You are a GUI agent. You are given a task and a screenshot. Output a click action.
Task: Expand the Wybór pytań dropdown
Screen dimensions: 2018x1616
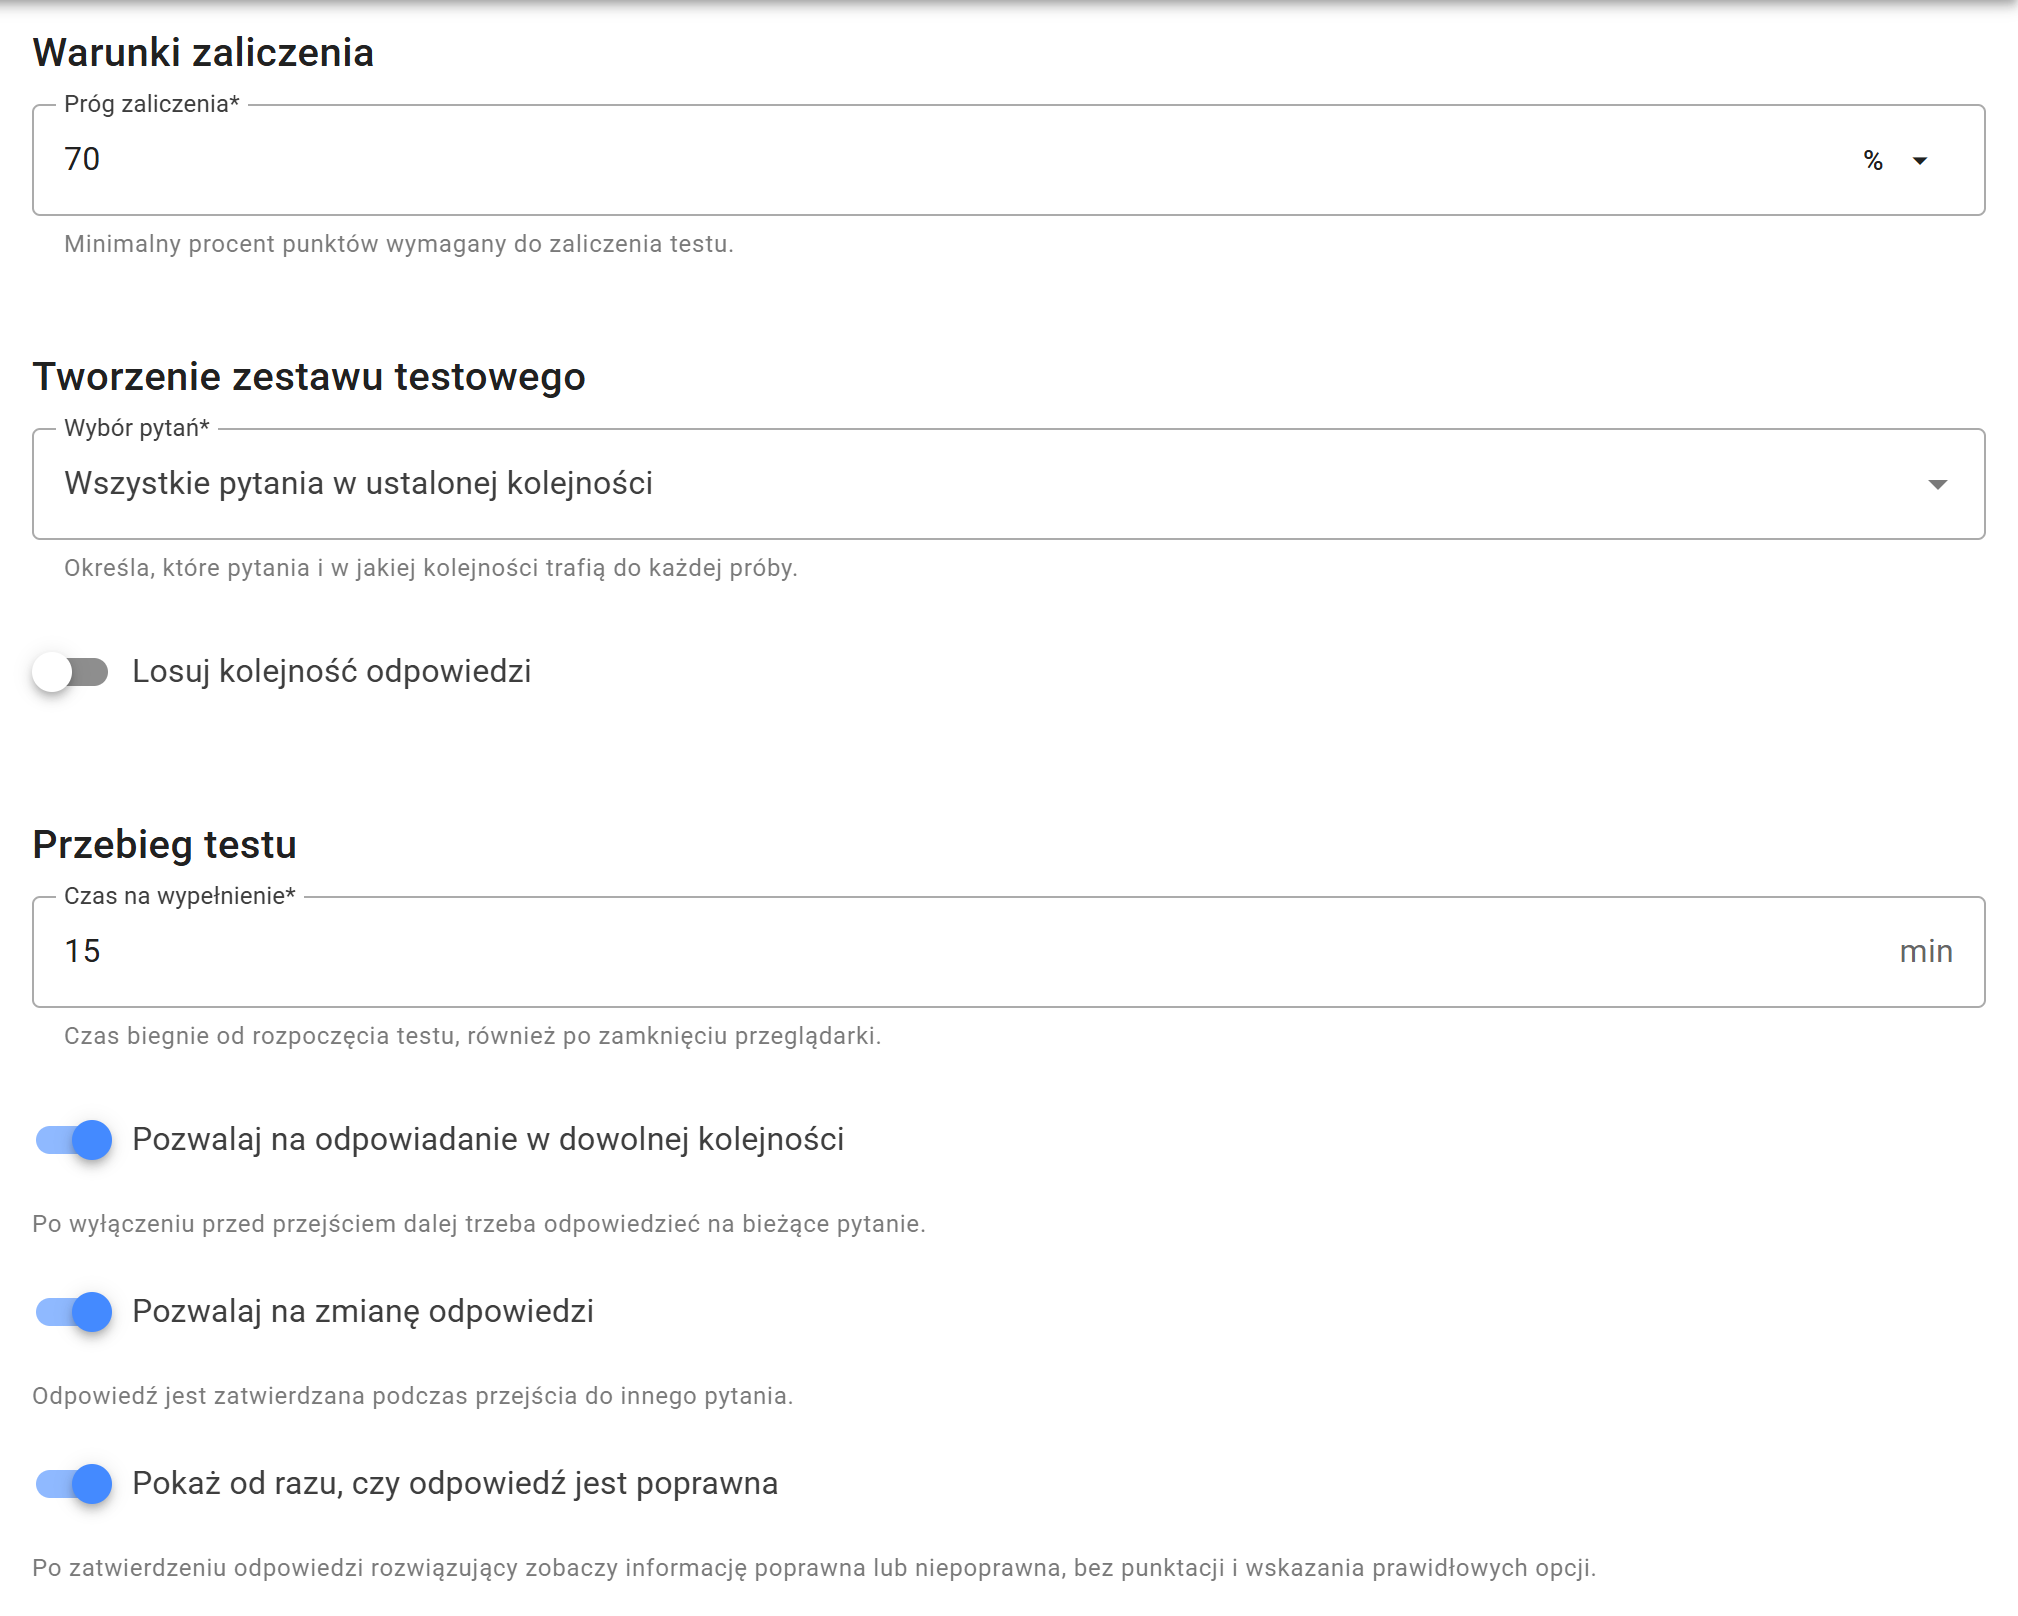tap(1008, 484)
